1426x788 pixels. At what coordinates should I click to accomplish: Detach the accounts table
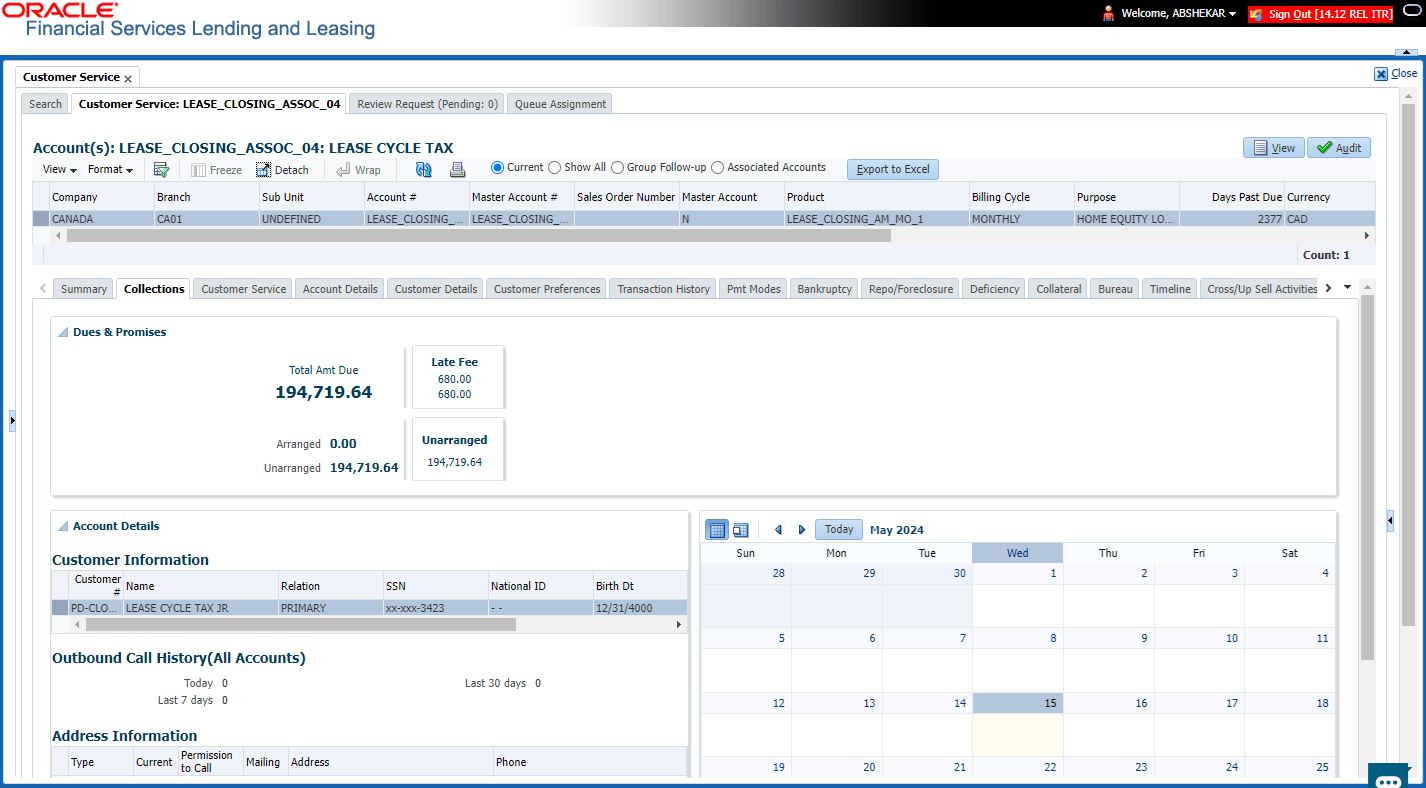282,170
